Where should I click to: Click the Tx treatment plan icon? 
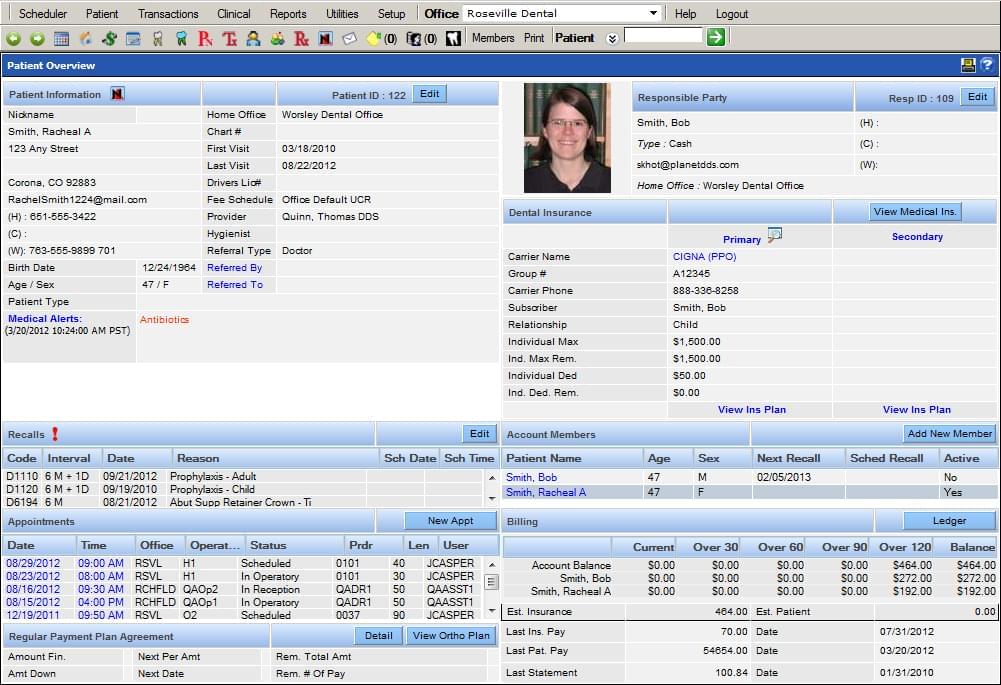[x=231, y=38]
